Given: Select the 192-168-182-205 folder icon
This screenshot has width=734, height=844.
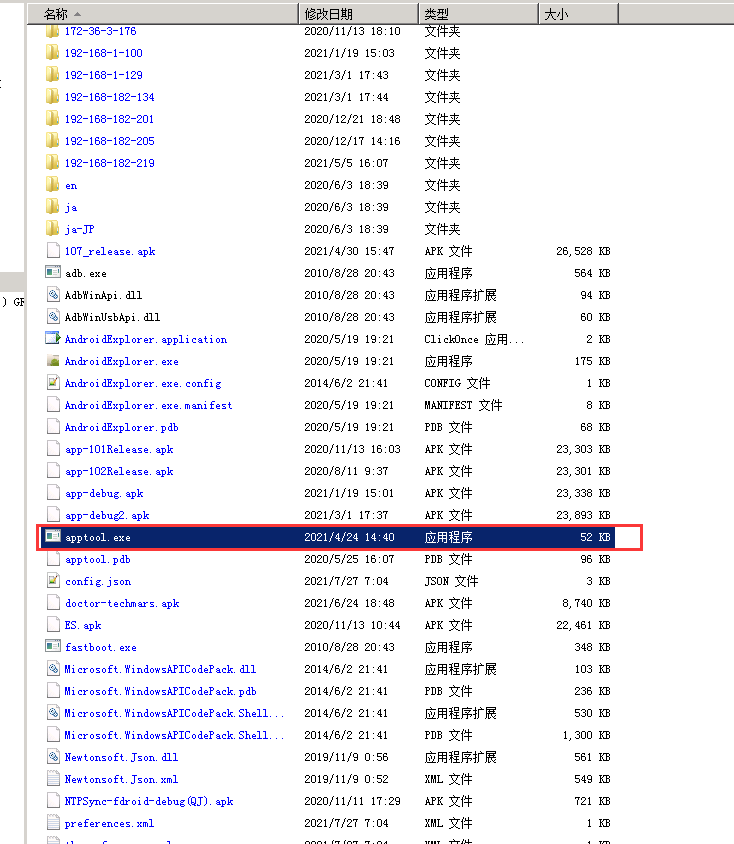Looking at the screenshot, I should [53, 141].
